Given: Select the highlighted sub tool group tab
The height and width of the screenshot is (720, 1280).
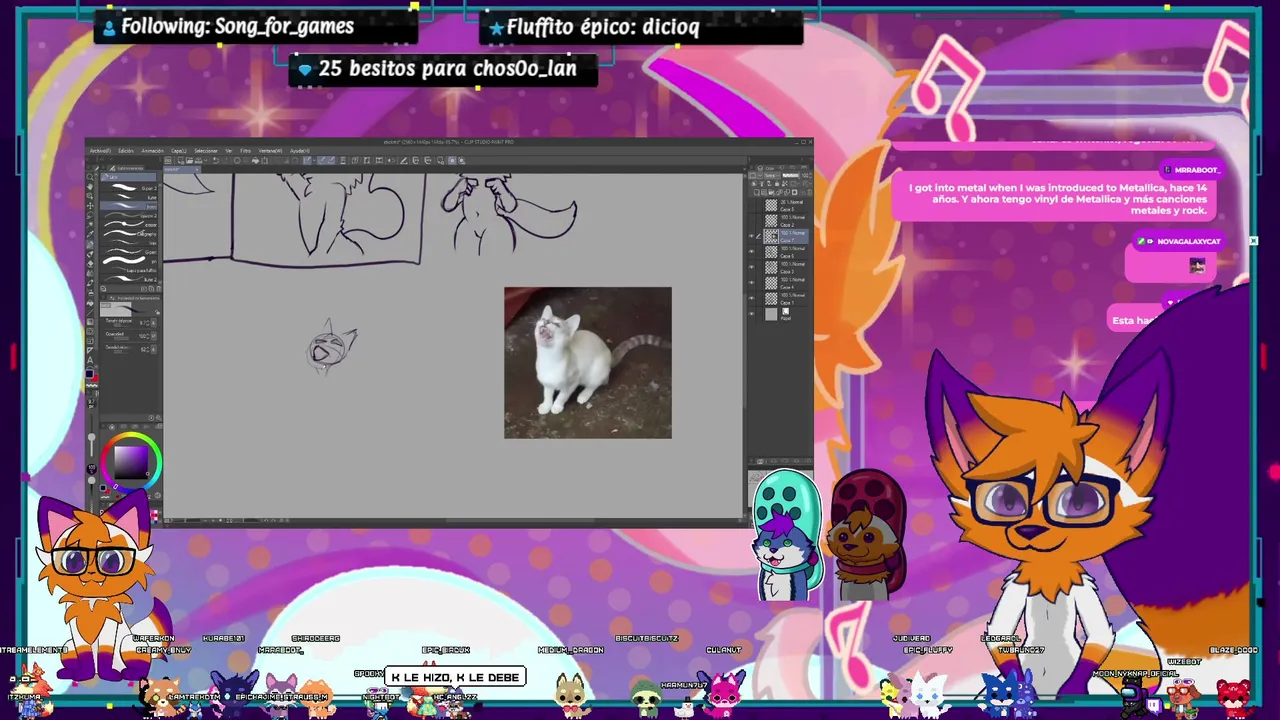Looking at the screenshot, I should coord(128,177).
